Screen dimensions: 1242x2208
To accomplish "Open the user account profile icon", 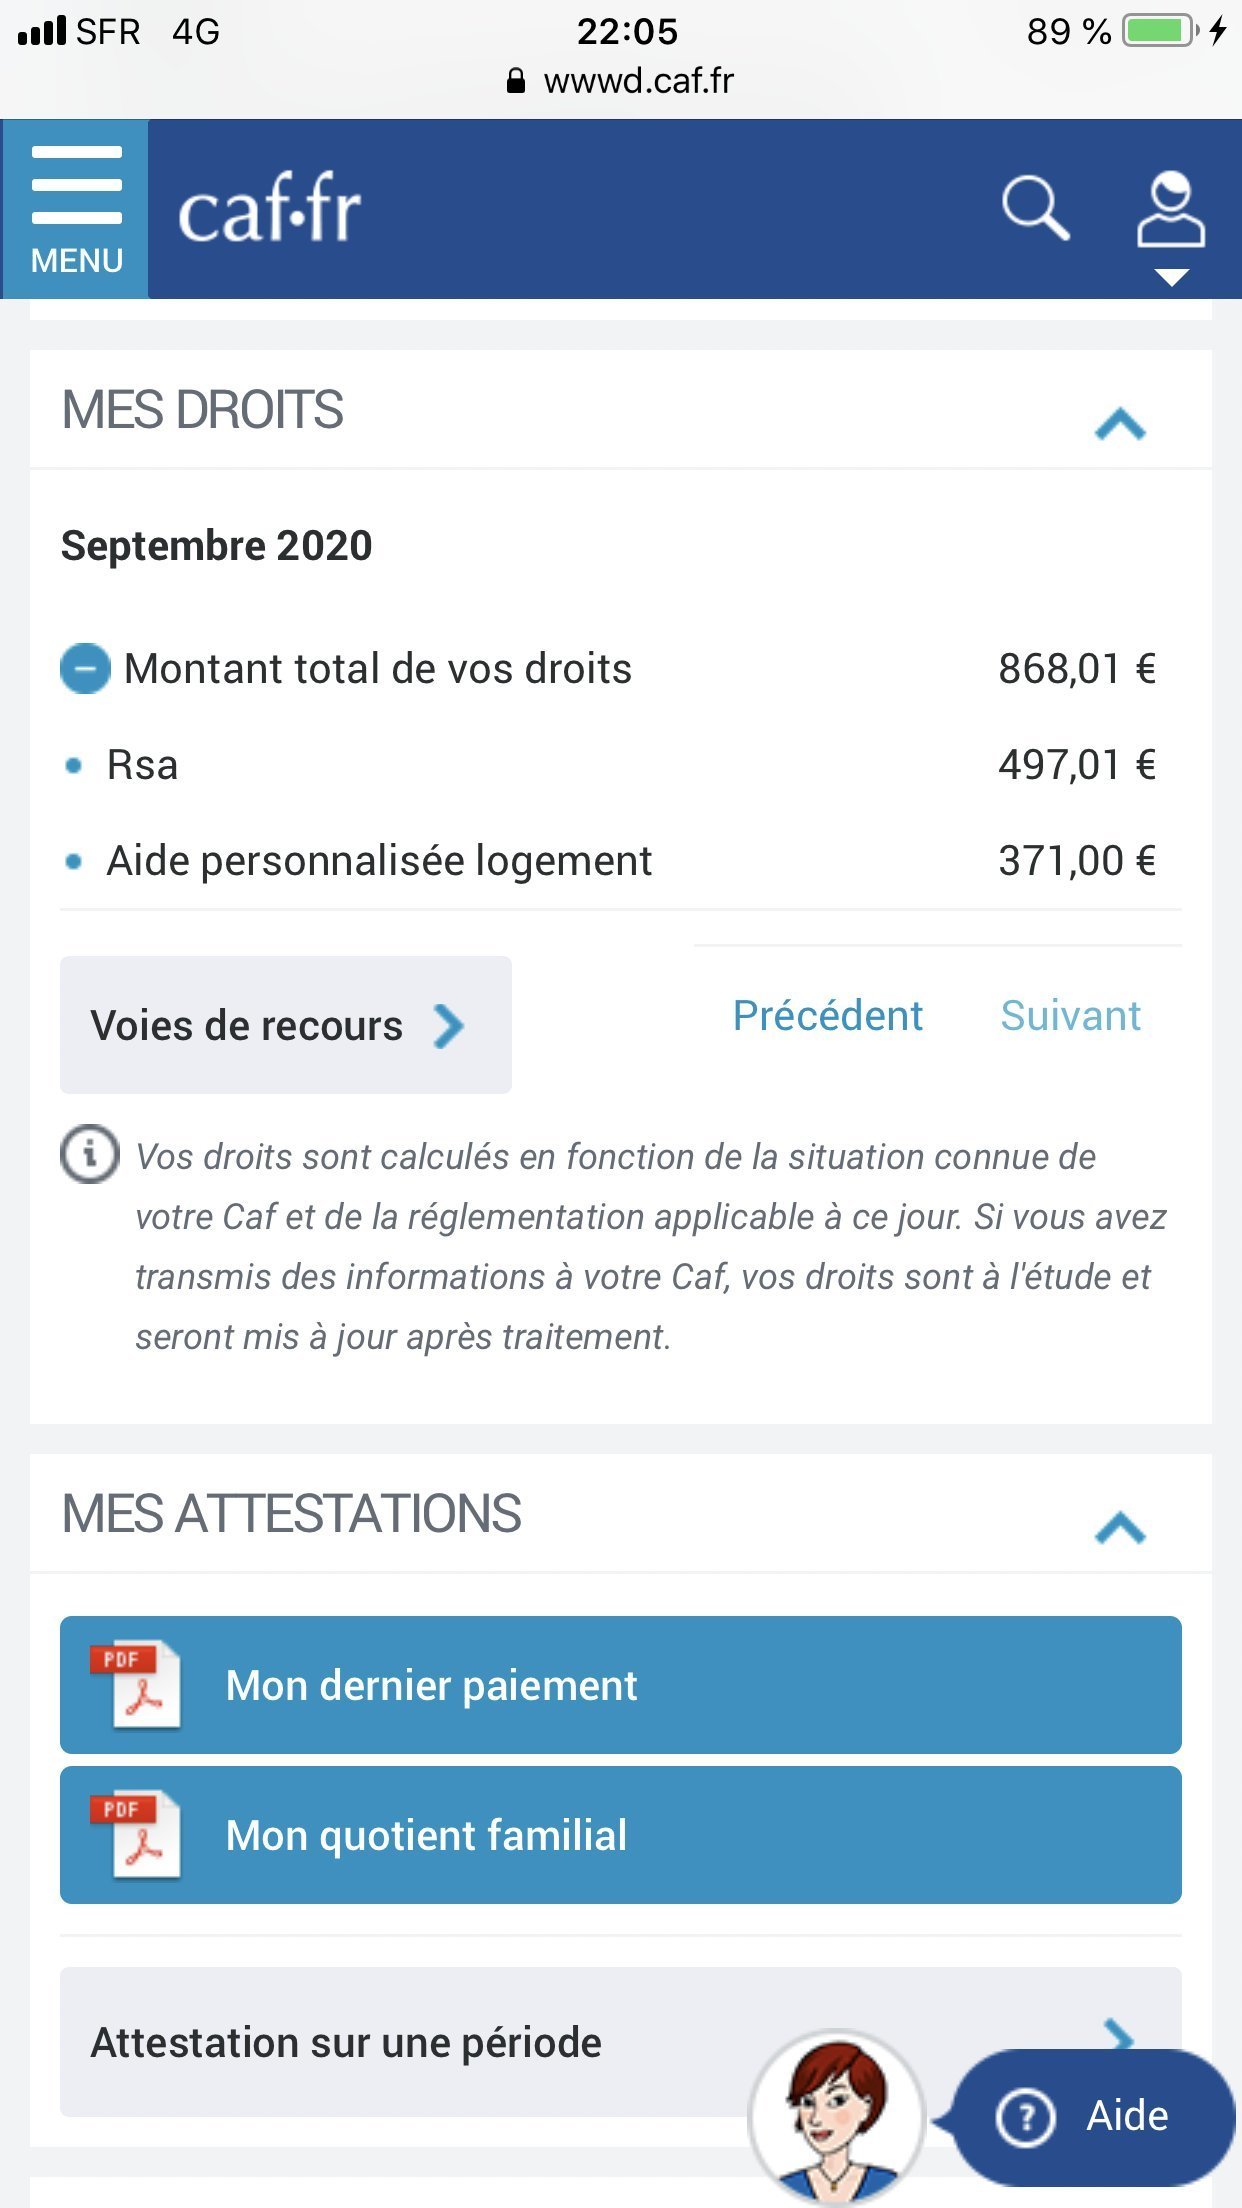I will coord(1170,208).
